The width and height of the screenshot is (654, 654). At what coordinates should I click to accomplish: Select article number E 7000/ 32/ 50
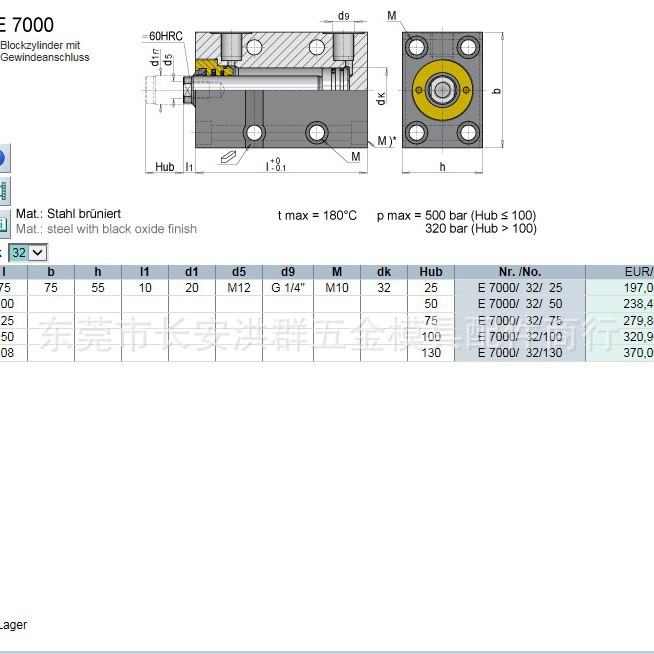point(520,304)
